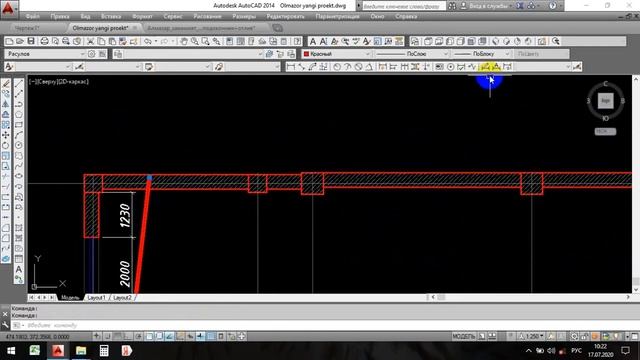Switch to the Layout1 tab
Image resolution: width=640 pixels, height=360 pixels.
[96, 298]
